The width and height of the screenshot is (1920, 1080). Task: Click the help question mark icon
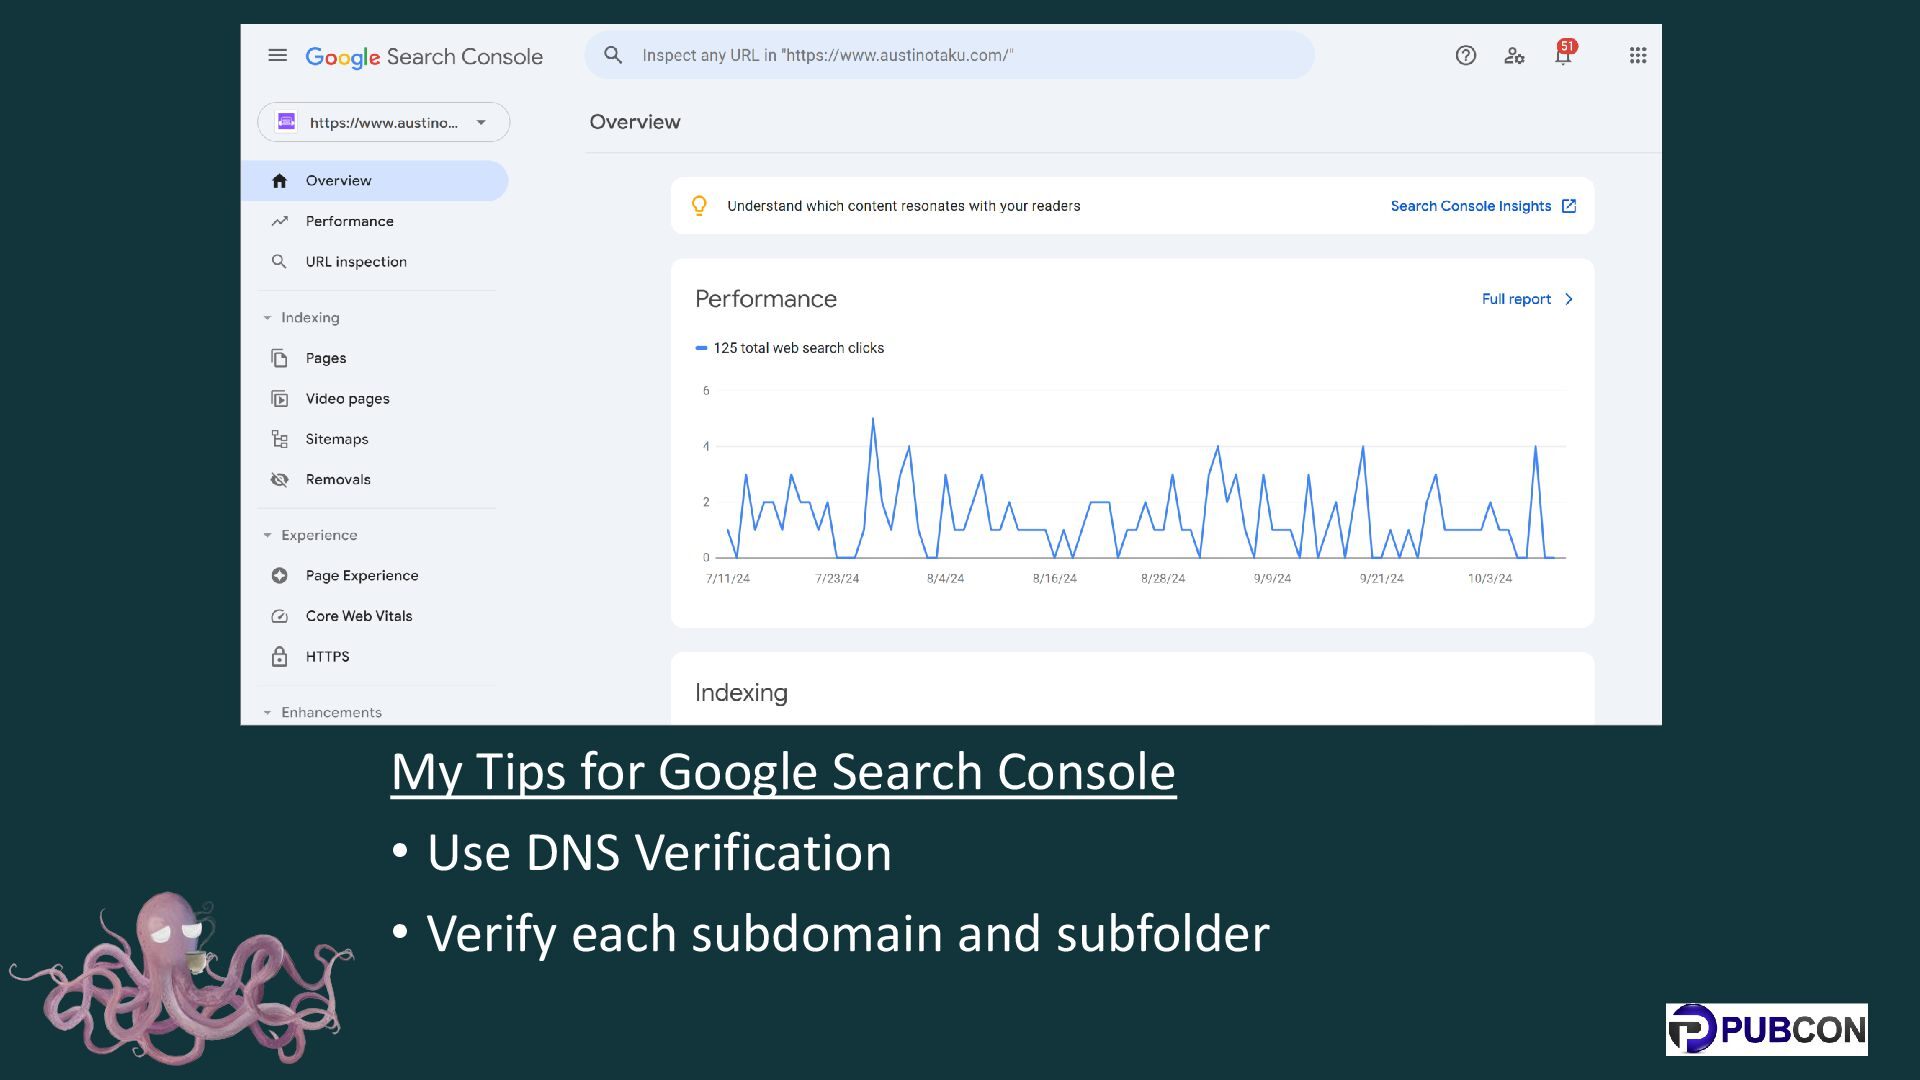(1466, 56)
